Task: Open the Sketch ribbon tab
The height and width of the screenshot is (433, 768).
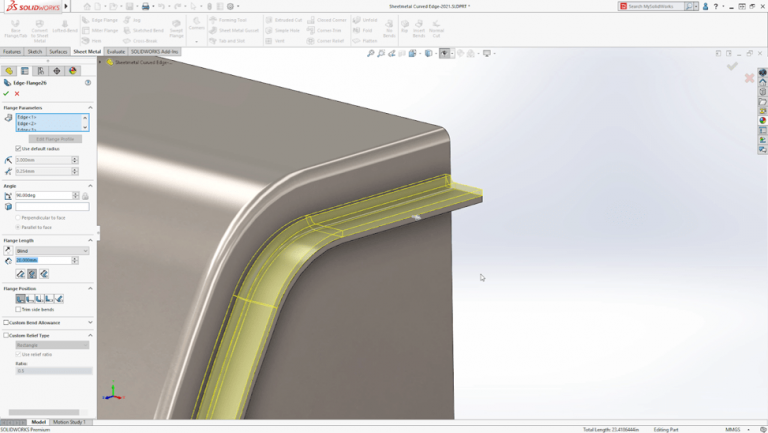Action: (x=35, y=51)
